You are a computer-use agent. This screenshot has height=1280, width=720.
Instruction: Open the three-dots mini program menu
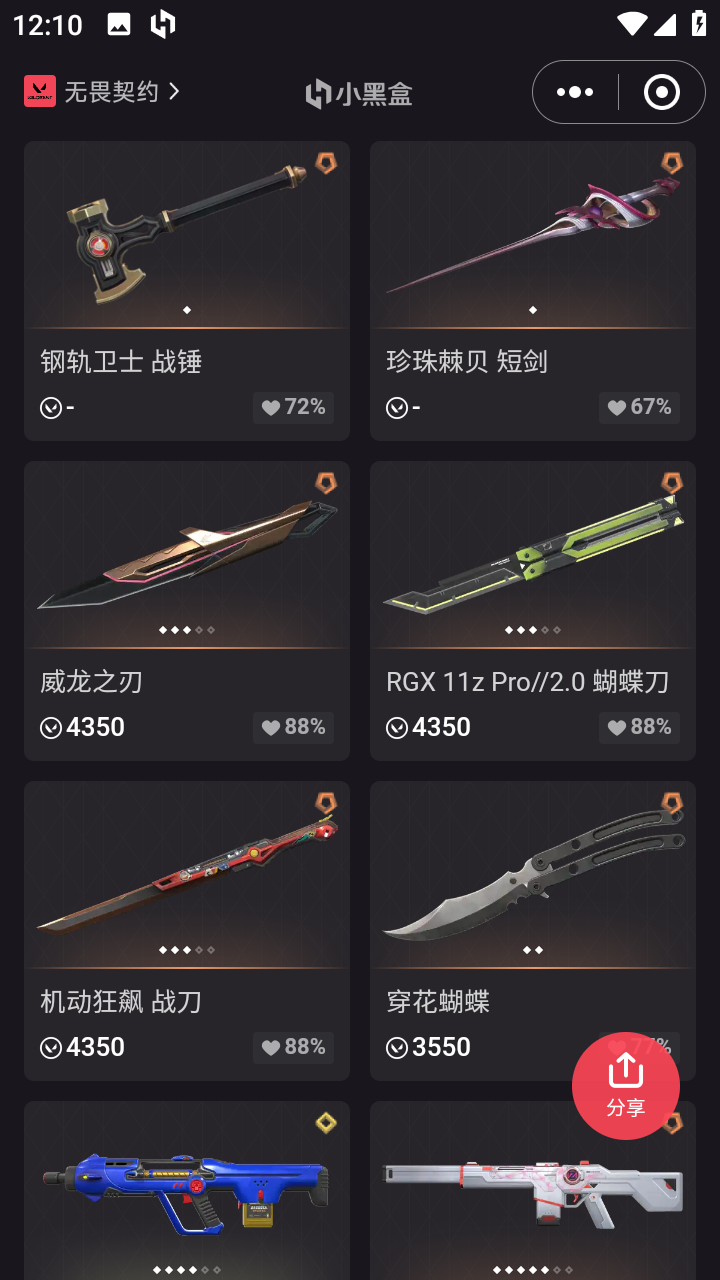pyautogui.click(x=575, y=92)
